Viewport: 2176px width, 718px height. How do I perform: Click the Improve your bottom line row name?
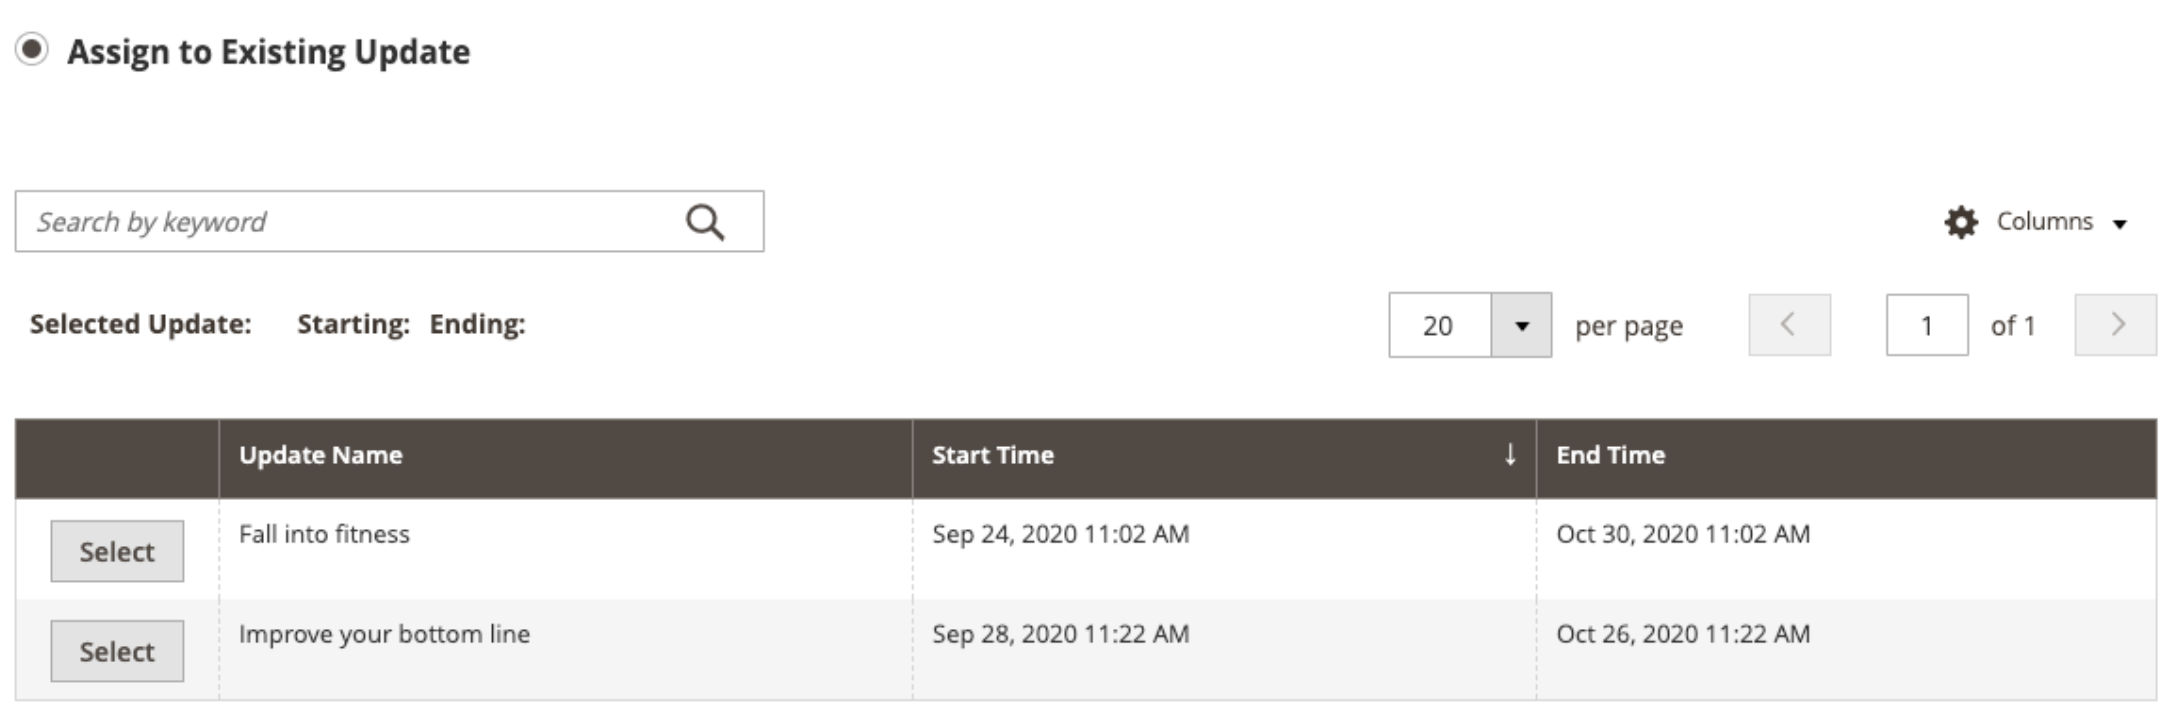(x=384, y=634)
